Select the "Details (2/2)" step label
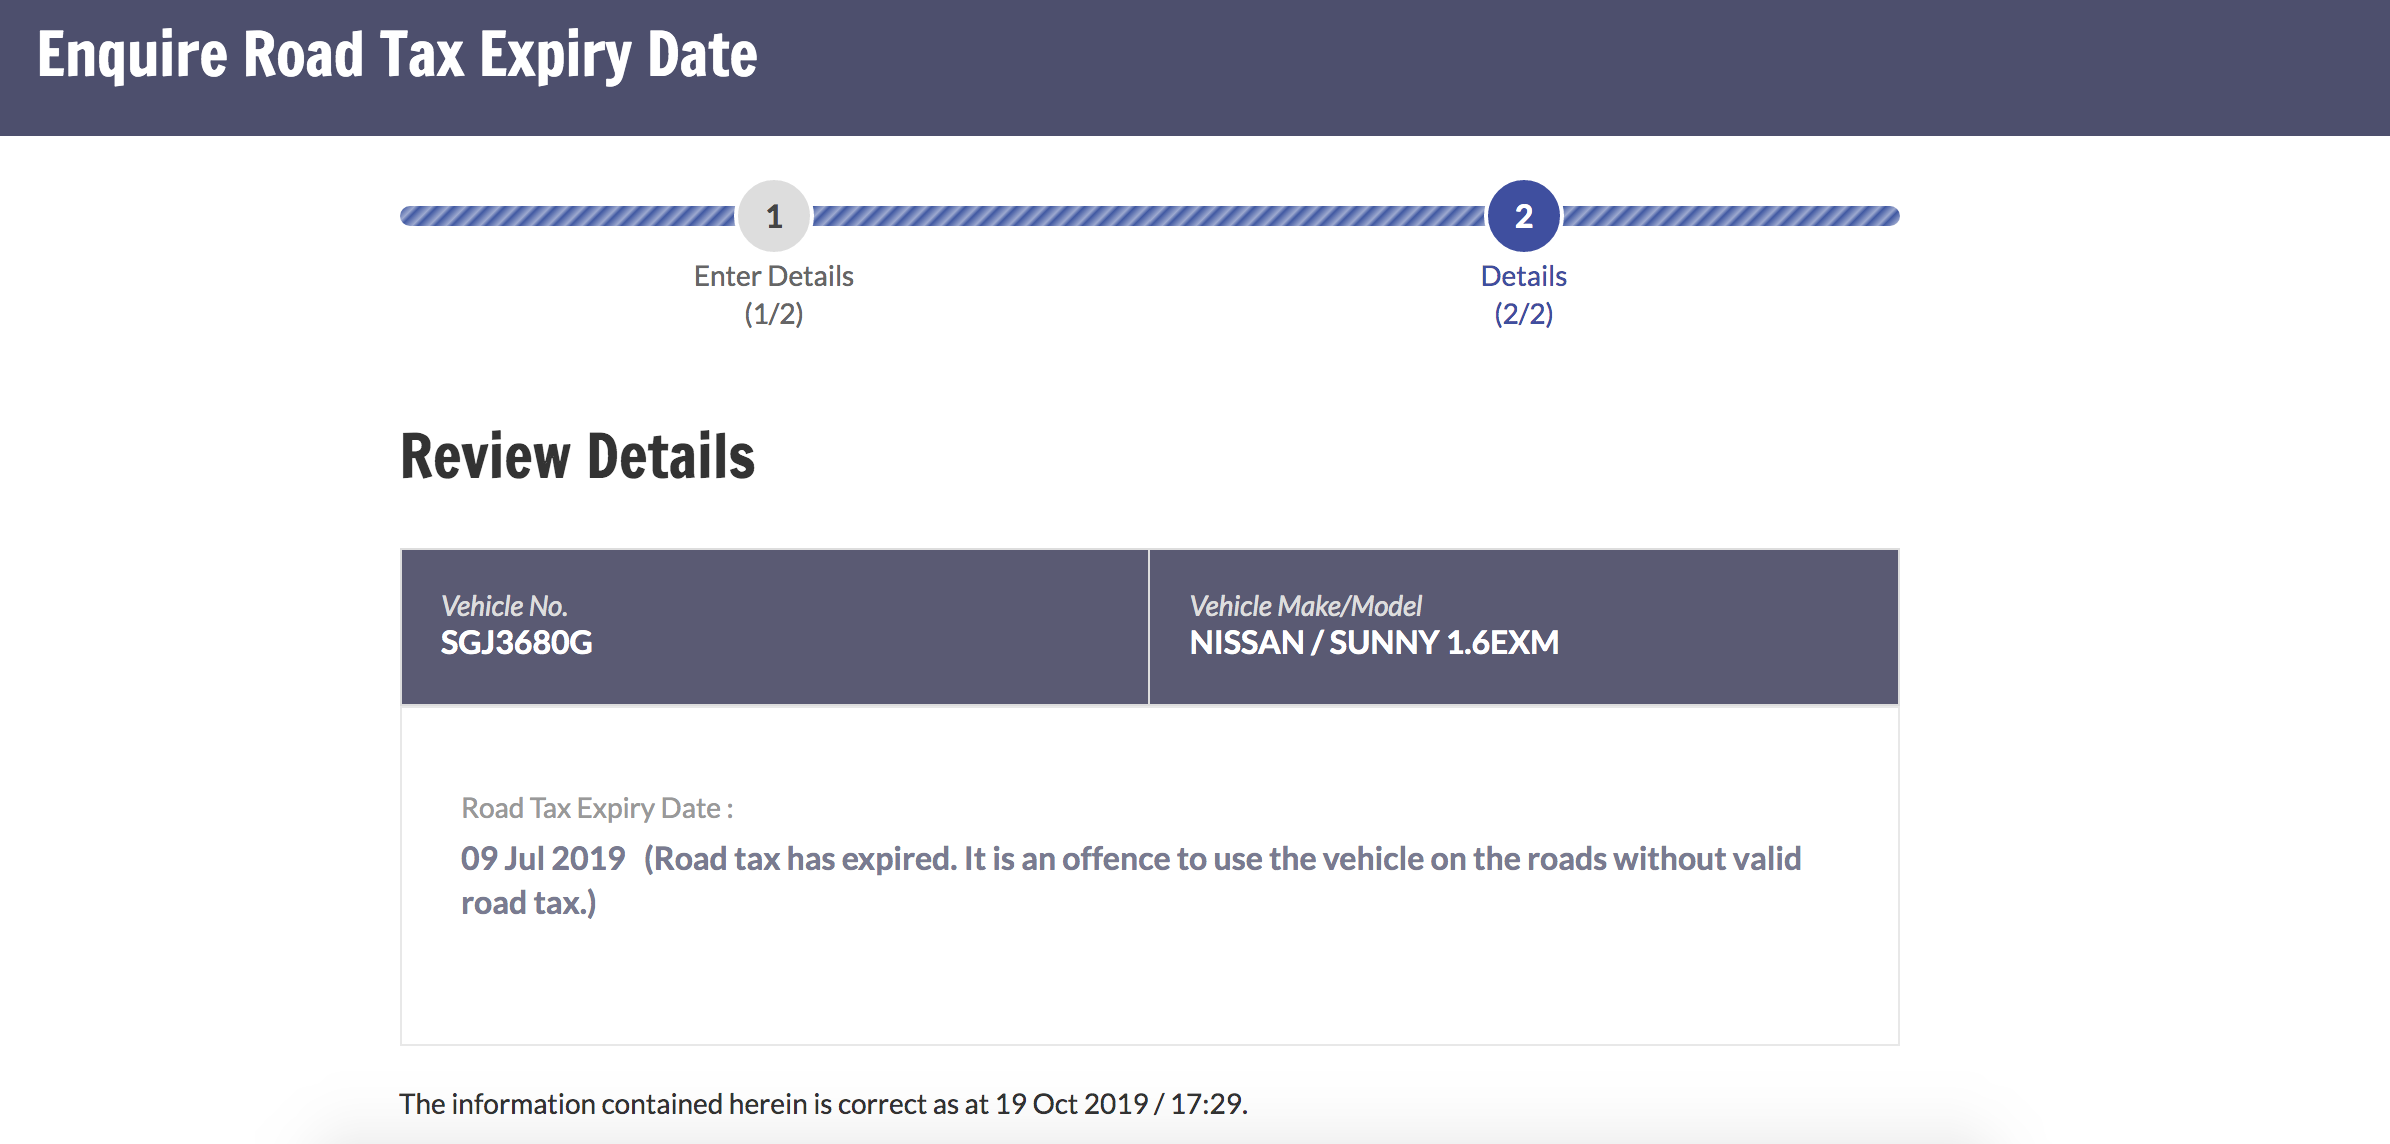The image size is (2390, 1144). click(x=1523, y=277)
